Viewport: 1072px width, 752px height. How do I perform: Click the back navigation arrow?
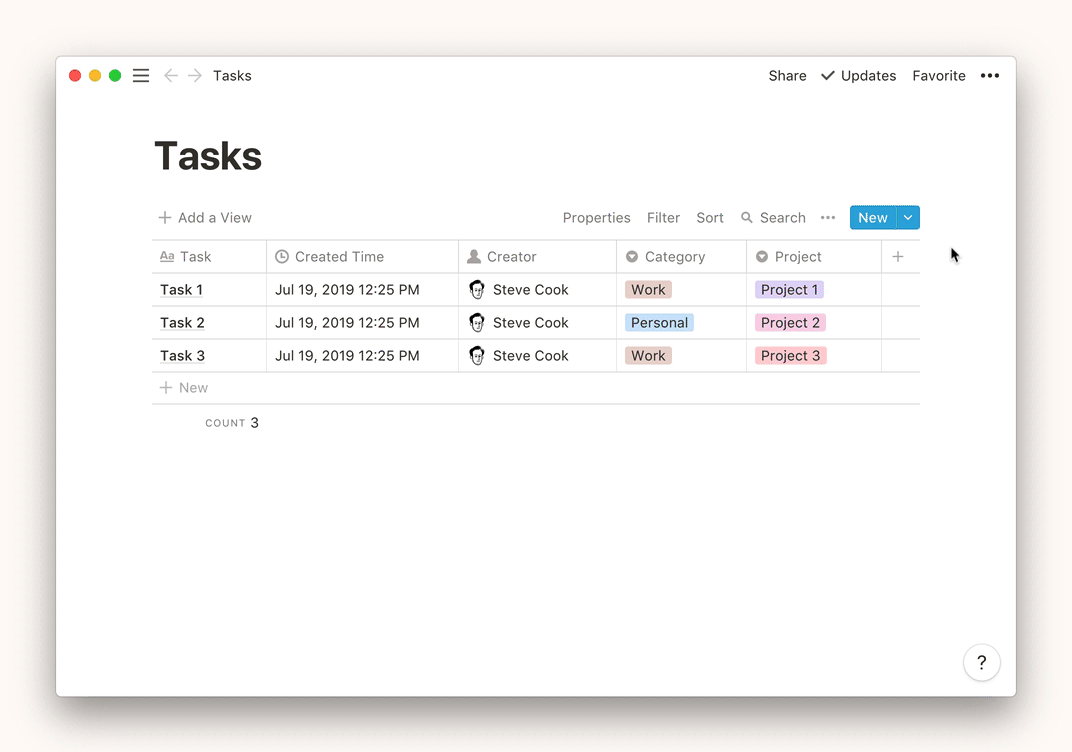pyautogui.click(x=171, y=76)
